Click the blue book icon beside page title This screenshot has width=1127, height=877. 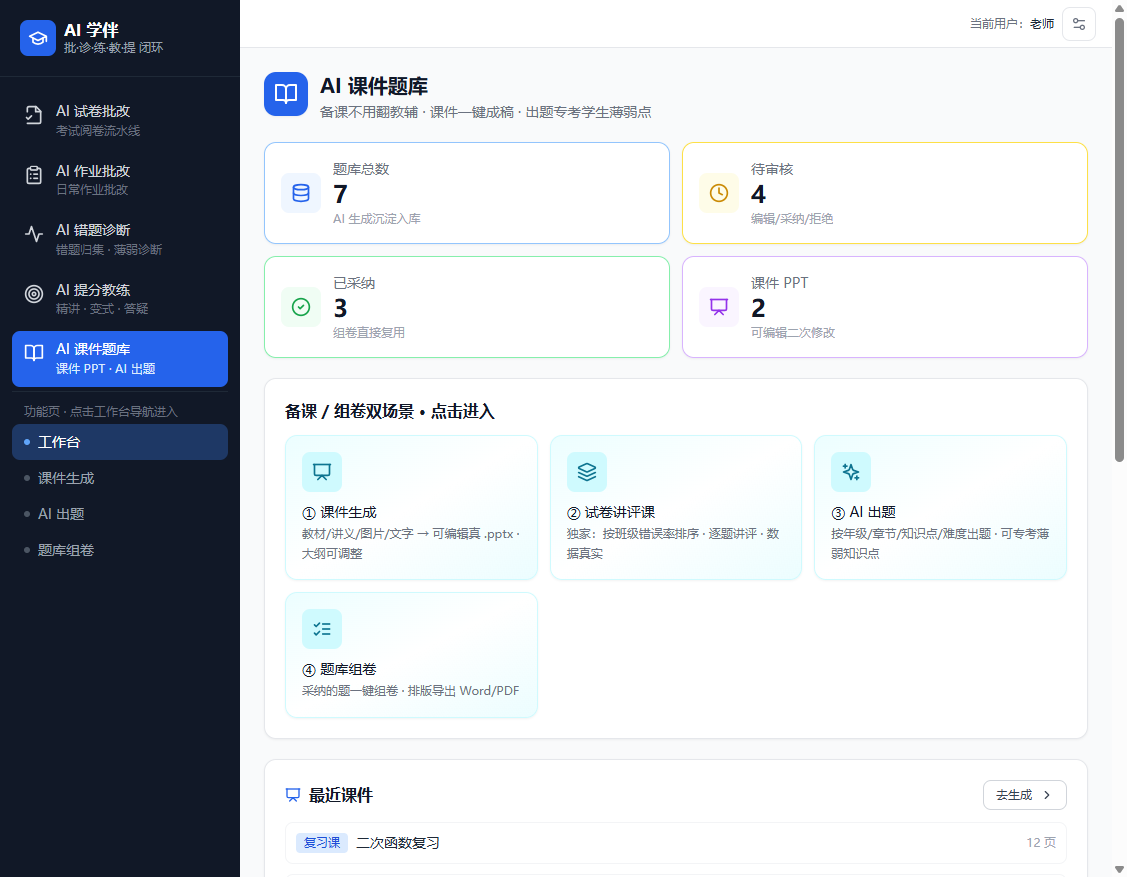(x=286, y=93)
